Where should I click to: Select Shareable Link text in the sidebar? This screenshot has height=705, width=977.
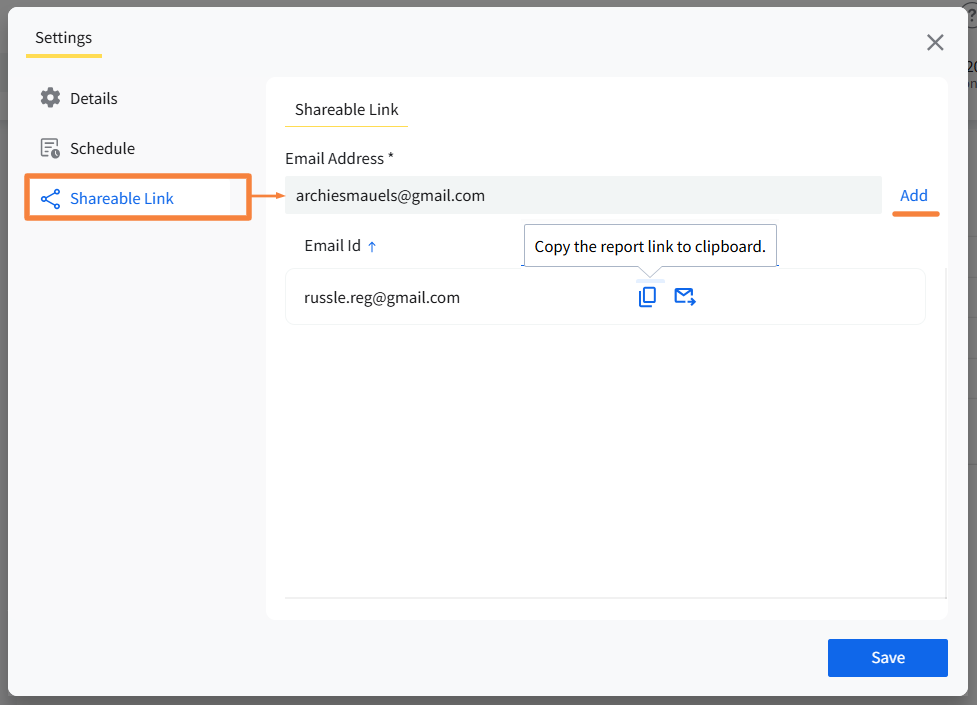coord(122,198)
